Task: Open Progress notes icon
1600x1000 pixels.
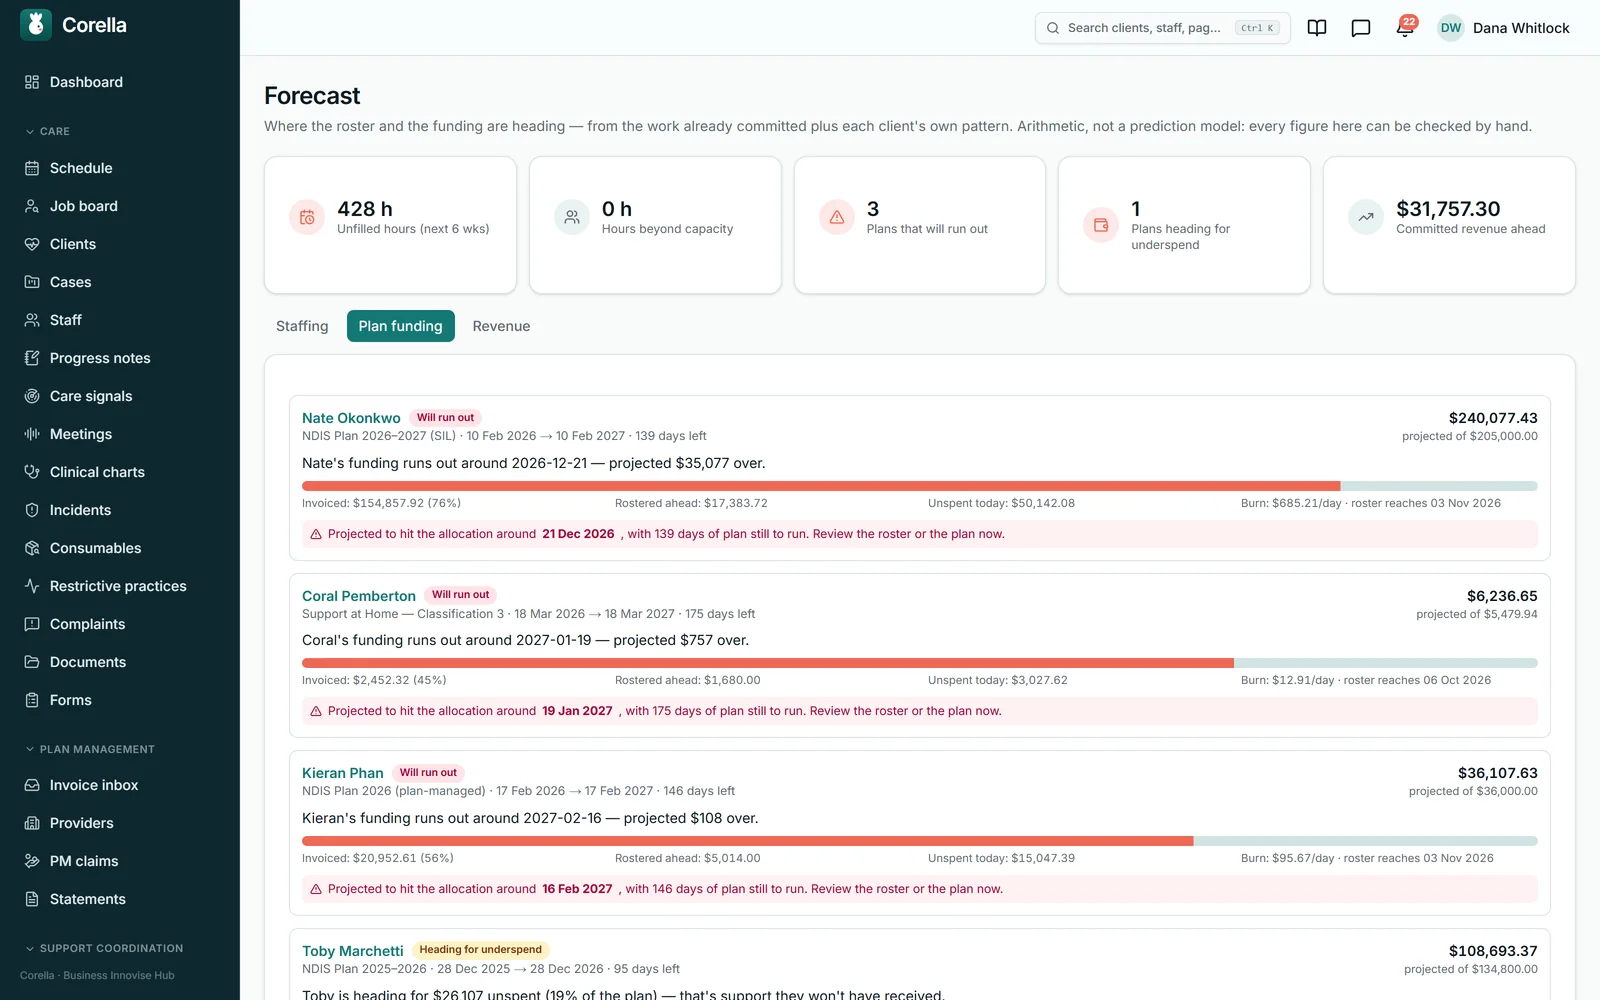Action: (32, 358)
